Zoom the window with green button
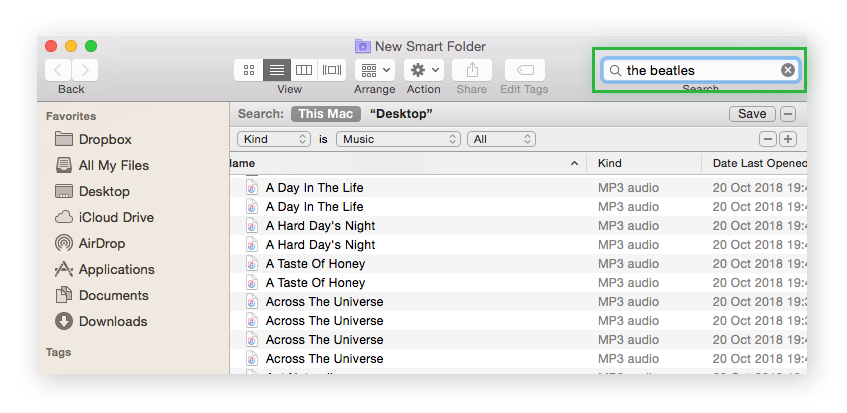This screenshot has height=413, width=847. [91, 46]
